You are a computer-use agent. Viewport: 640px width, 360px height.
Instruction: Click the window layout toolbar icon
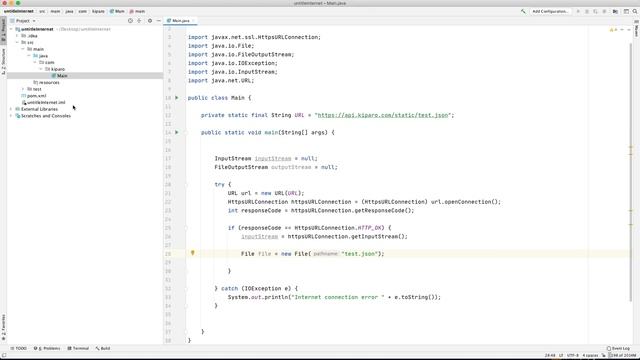point(626,11)
